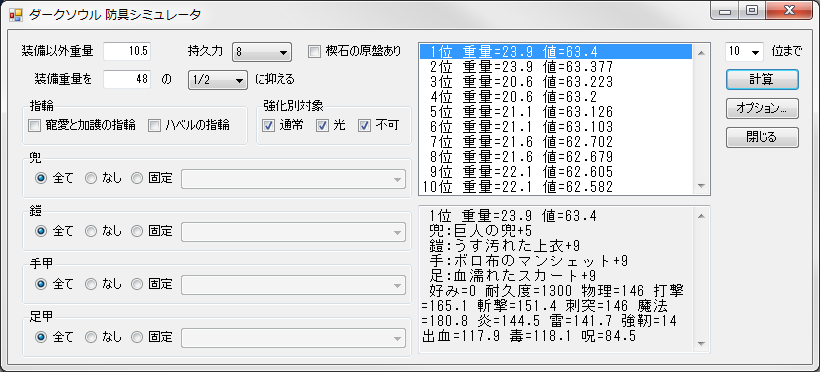The width and height of the screenshot is (820, 372).
Task: Select 全て radio in the 手甲 group
Action: click(x=41, y=284)
